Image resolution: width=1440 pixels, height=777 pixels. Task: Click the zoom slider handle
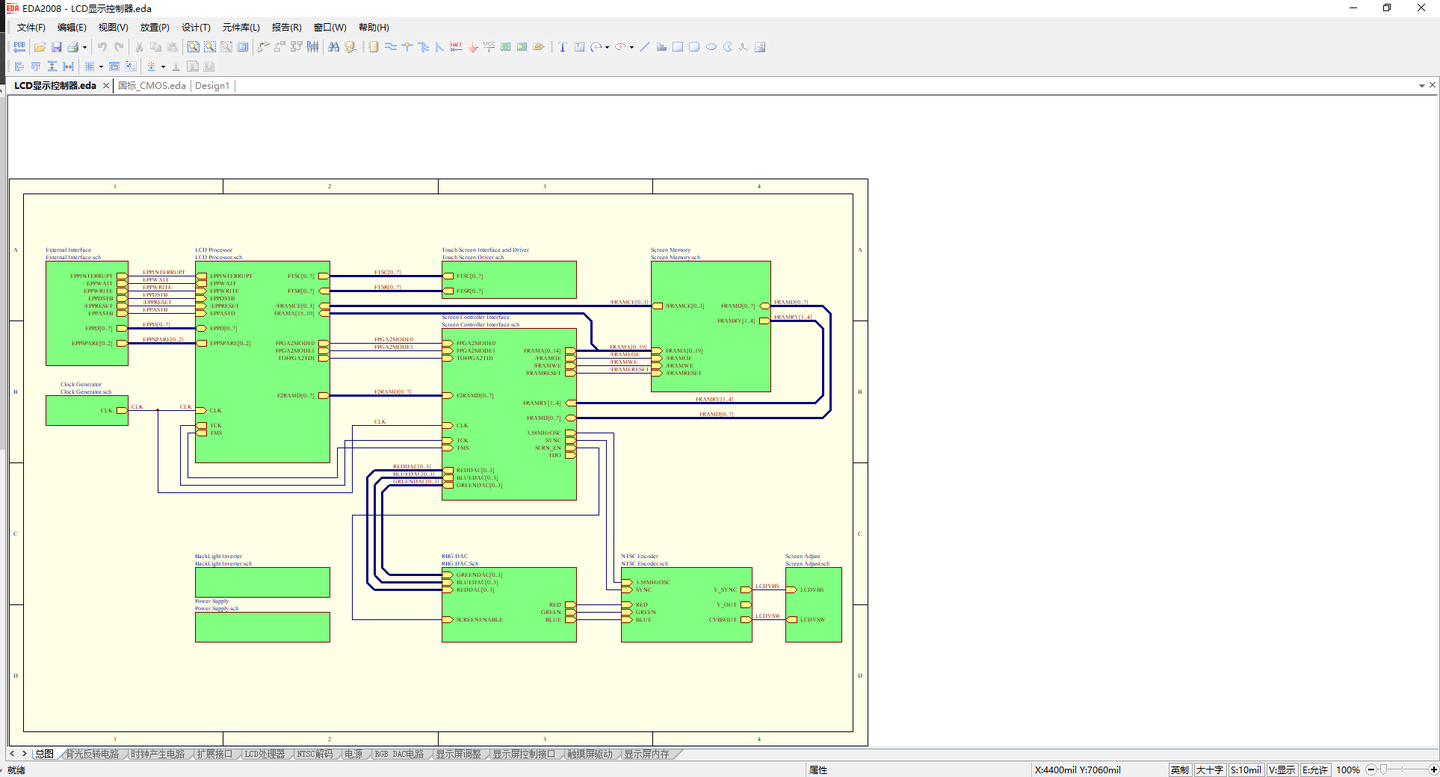pyautogui.click(x=1381, y=770)
